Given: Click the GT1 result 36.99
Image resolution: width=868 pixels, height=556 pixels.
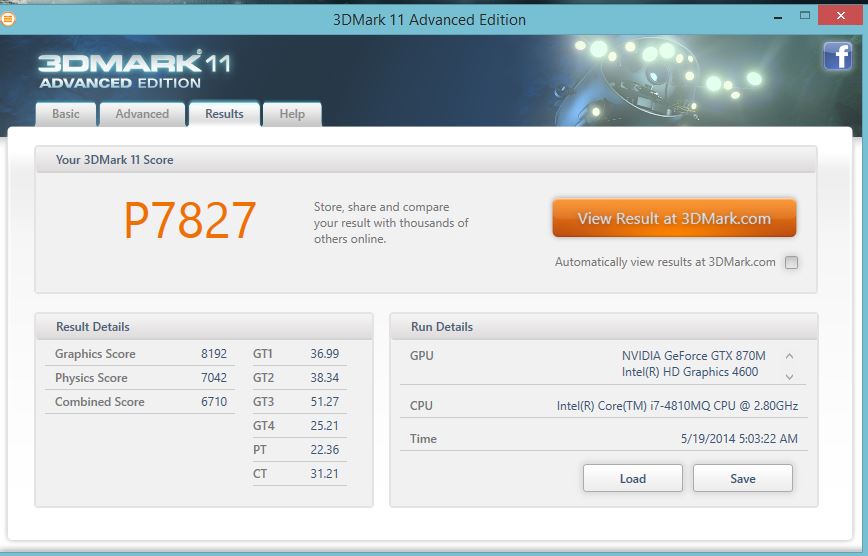Looking at the screenshot, I should [324, 354].
